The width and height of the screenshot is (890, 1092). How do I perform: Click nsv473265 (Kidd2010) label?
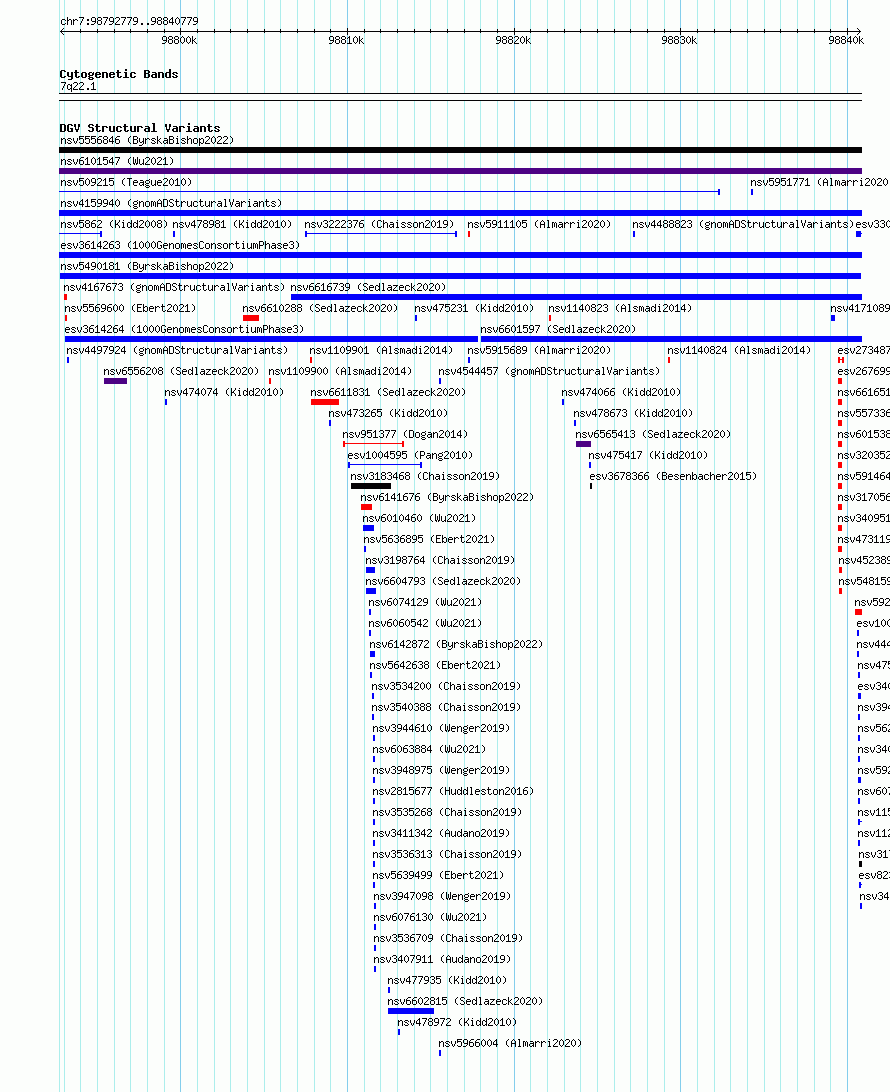(388, 413)
